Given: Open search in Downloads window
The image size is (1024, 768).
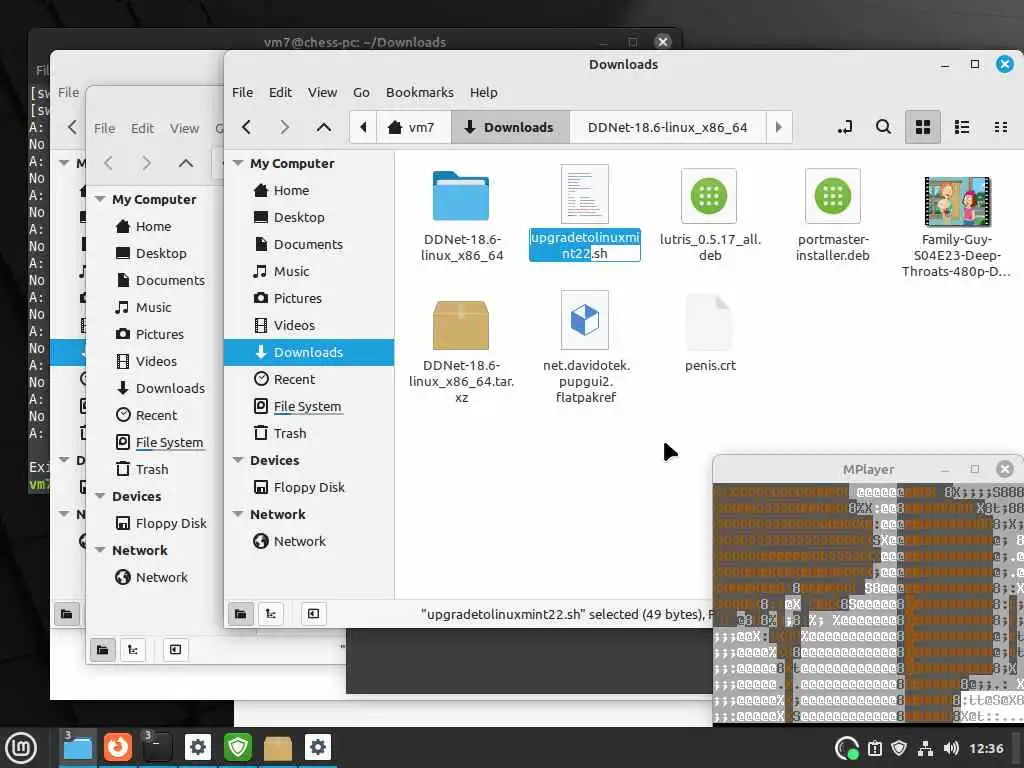Looking at the screenshot, I should pos(883,127).
